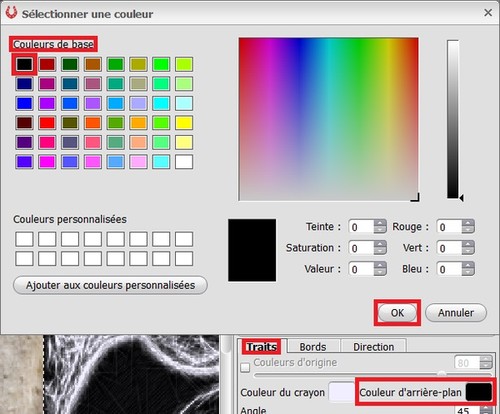500x414 pixels.
Task: Select the black swatch in Couleurs de base
Action: pyautogui.click(x=24, y=64)
